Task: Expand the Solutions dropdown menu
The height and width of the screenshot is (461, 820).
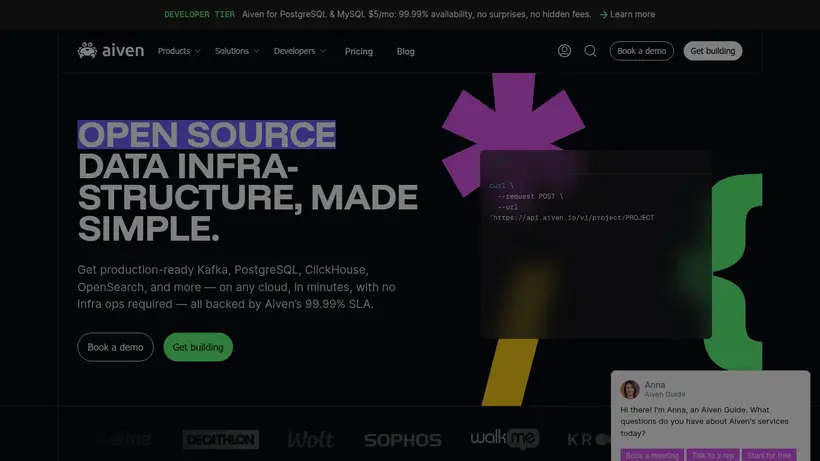Action: [237, 51]
